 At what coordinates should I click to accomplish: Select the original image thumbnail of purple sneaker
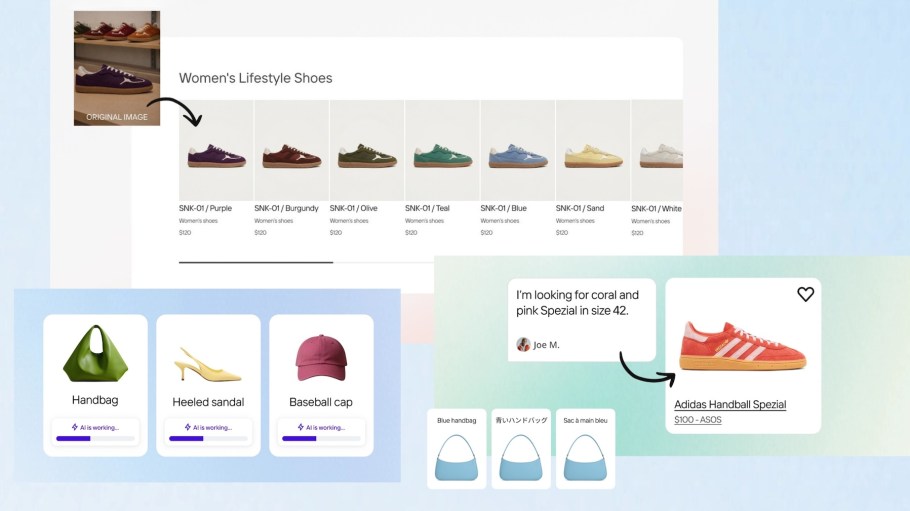coord(117,68)
